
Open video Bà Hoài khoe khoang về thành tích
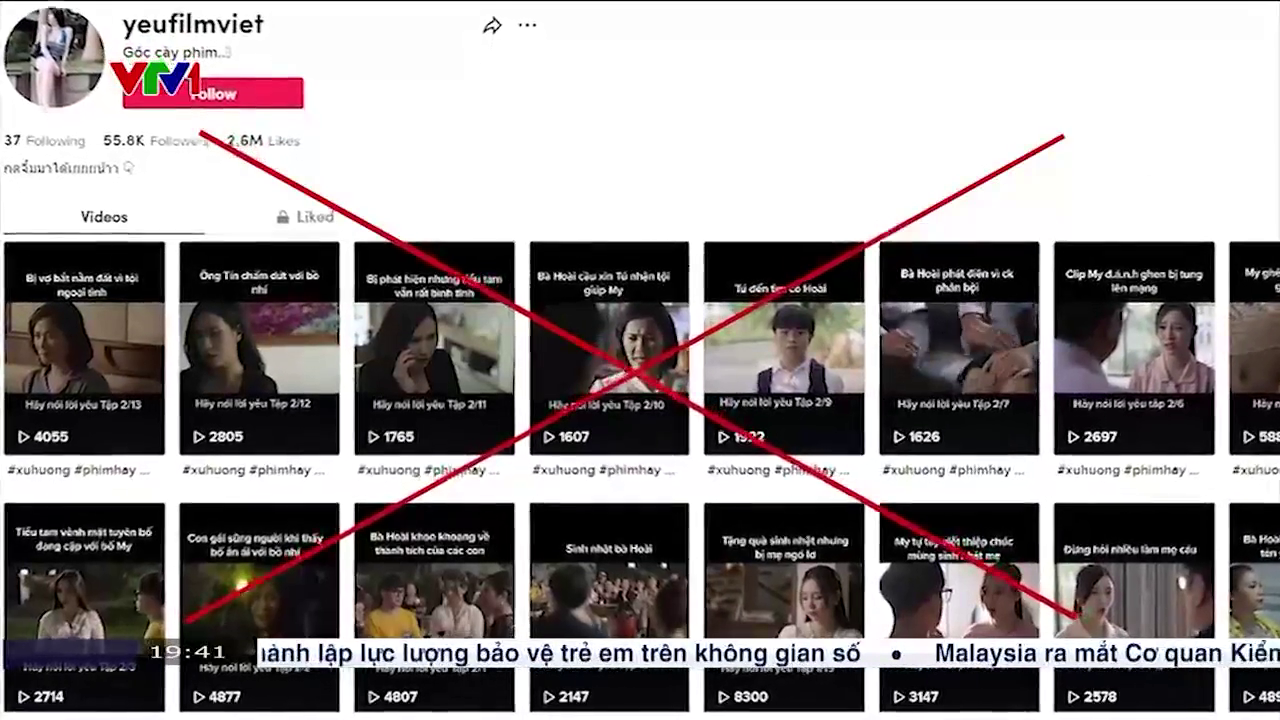coord(434,608)
